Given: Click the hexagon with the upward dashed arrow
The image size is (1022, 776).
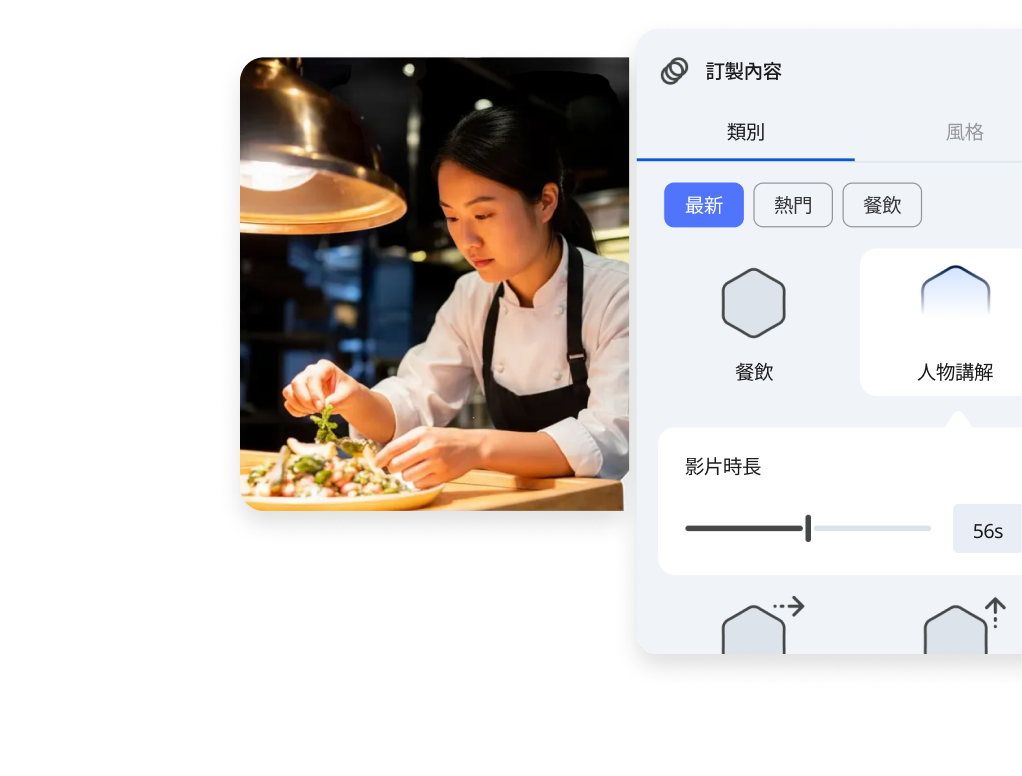Looking at the screenshot, I should click(x=956, y=629).
